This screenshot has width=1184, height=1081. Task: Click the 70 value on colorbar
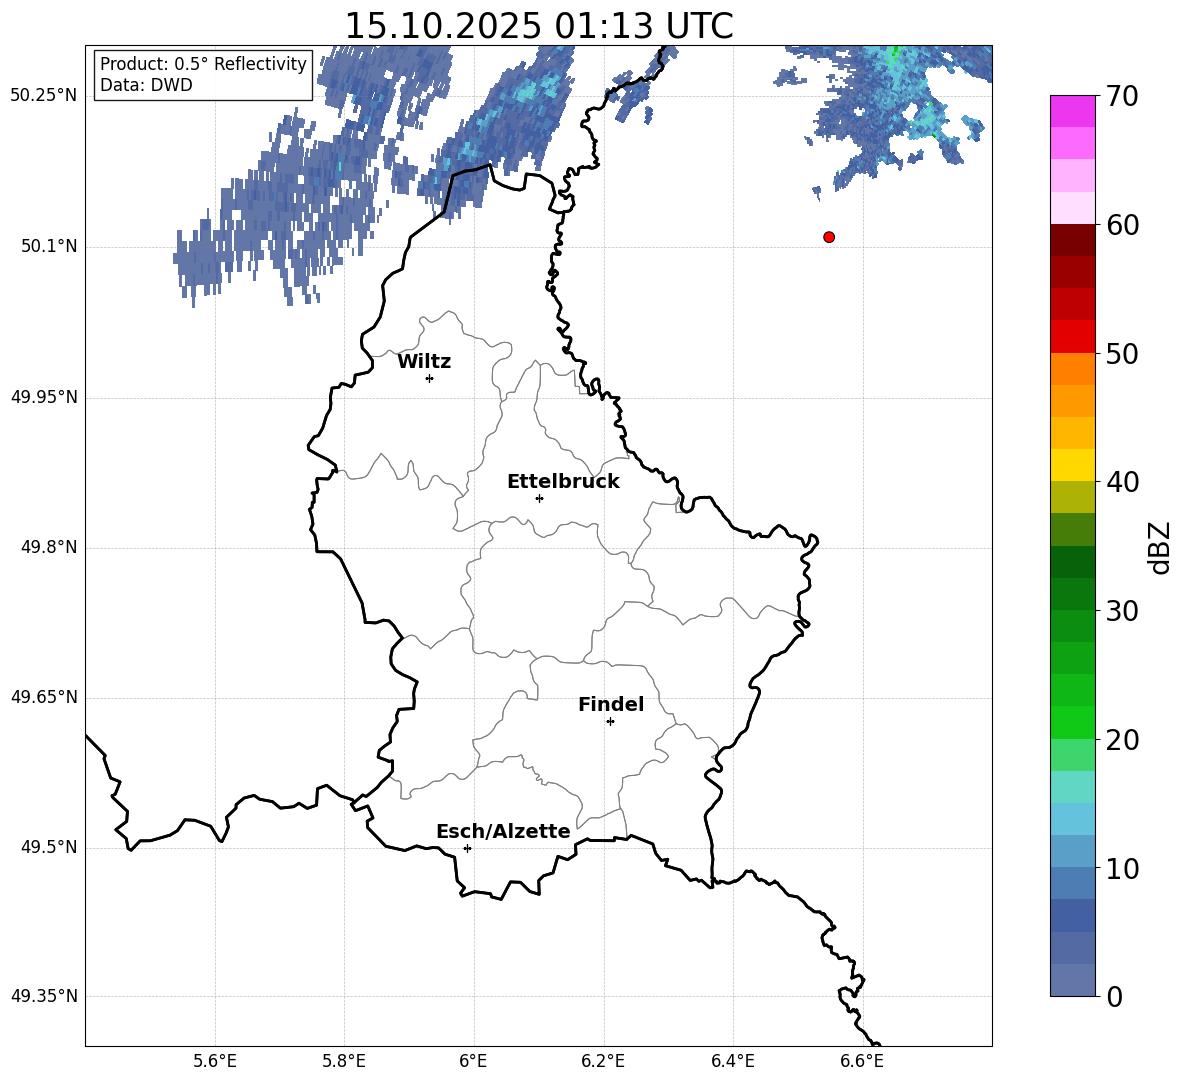pyautogui.click(x=1122, y=96)
